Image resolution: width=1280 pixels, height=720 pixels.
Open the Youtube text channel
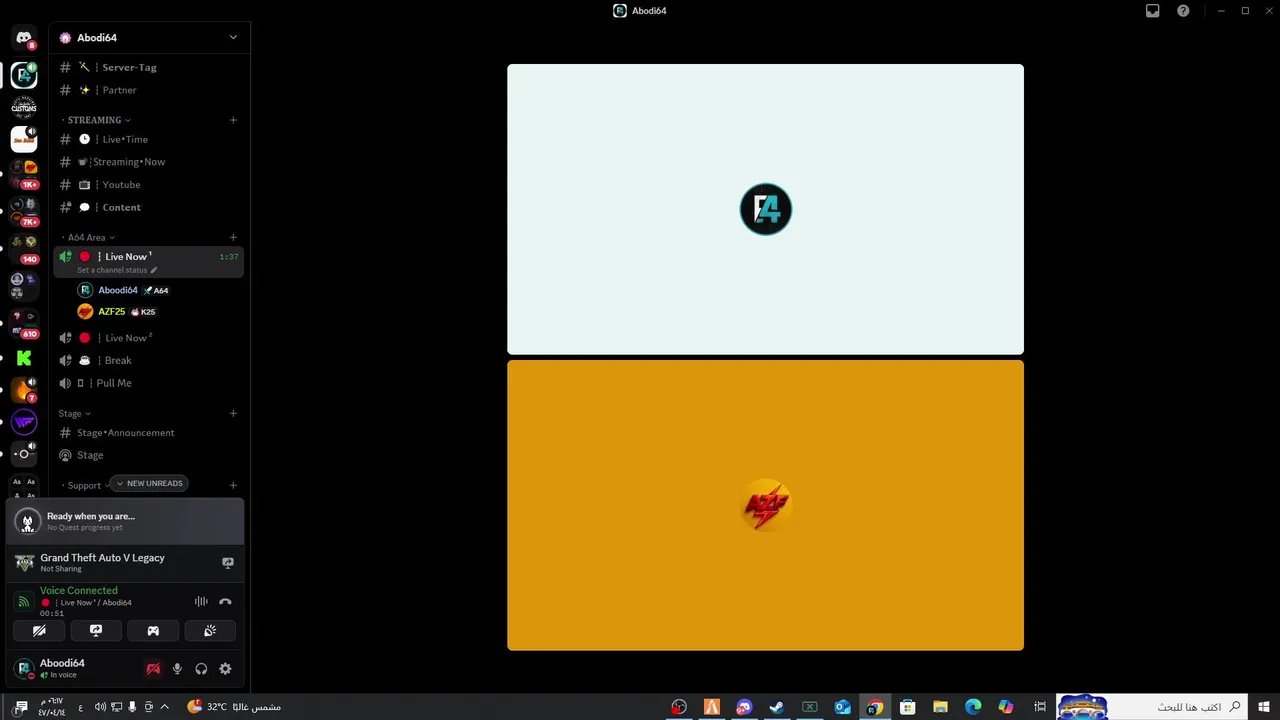tap(148, 185)
